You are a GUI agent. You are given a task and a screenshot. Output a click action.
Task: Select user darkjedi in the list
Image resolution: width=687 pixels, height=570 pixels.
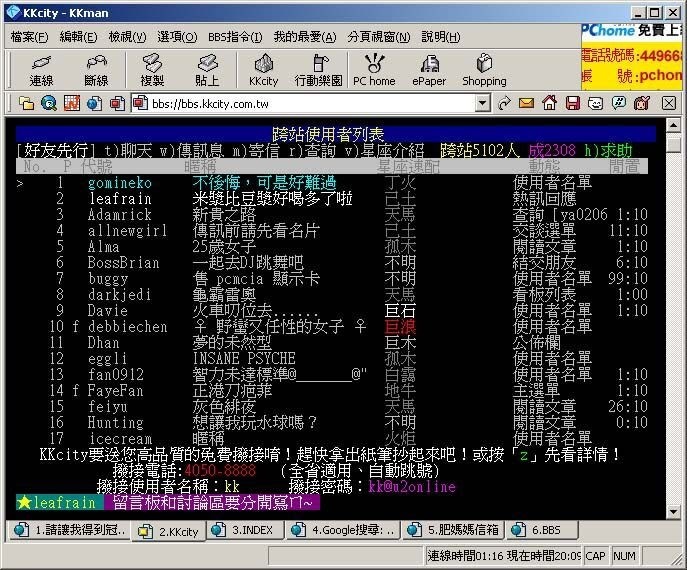120,294
